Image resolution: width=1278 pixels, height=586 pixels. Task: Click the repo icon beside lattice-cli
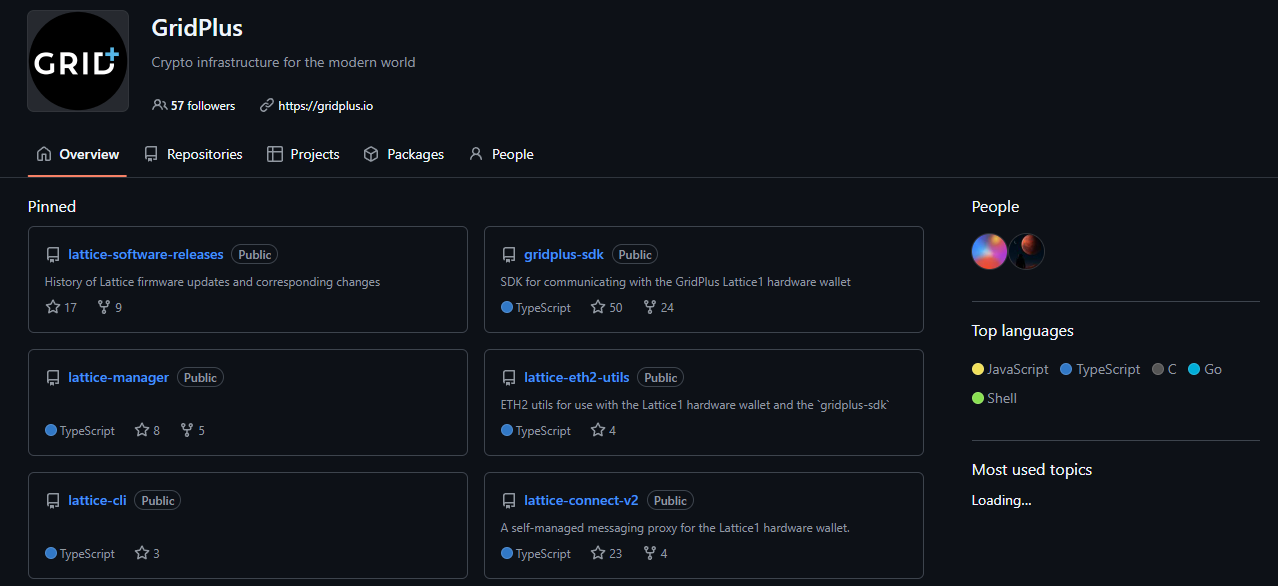click(53, 501)
